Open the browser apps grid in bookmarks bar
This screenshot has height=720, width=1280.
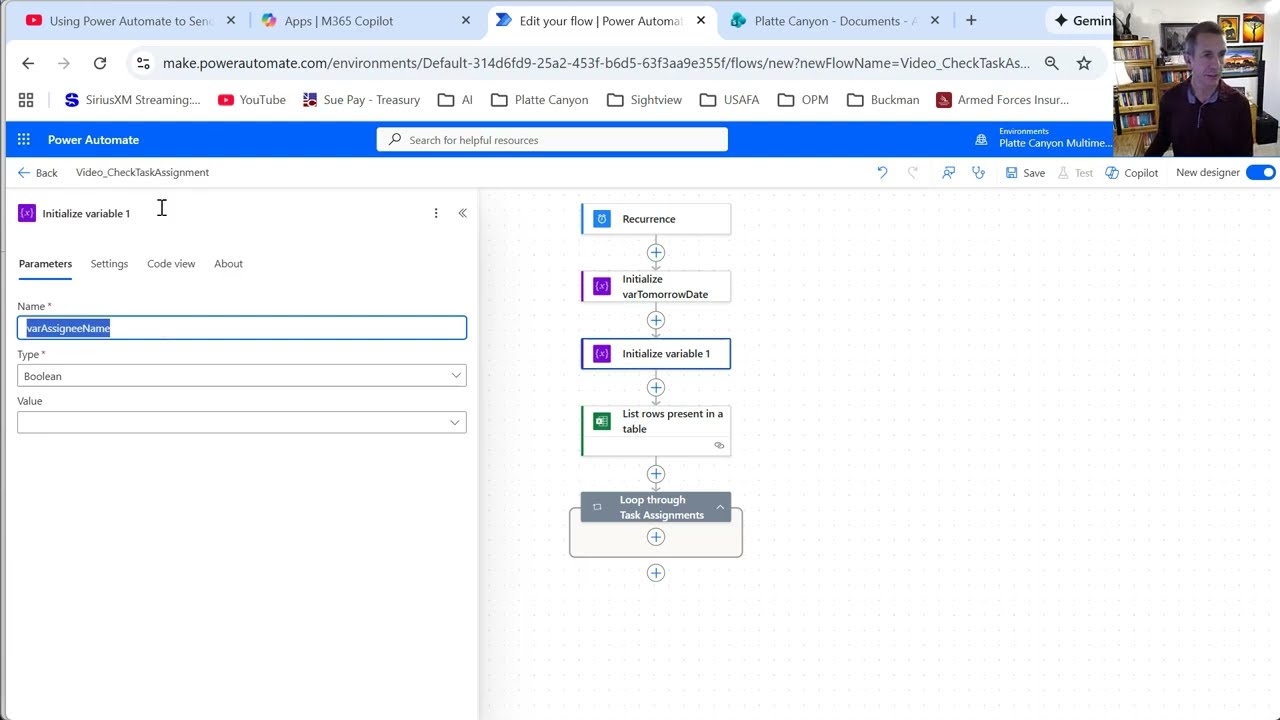click(x=26, y=100)
